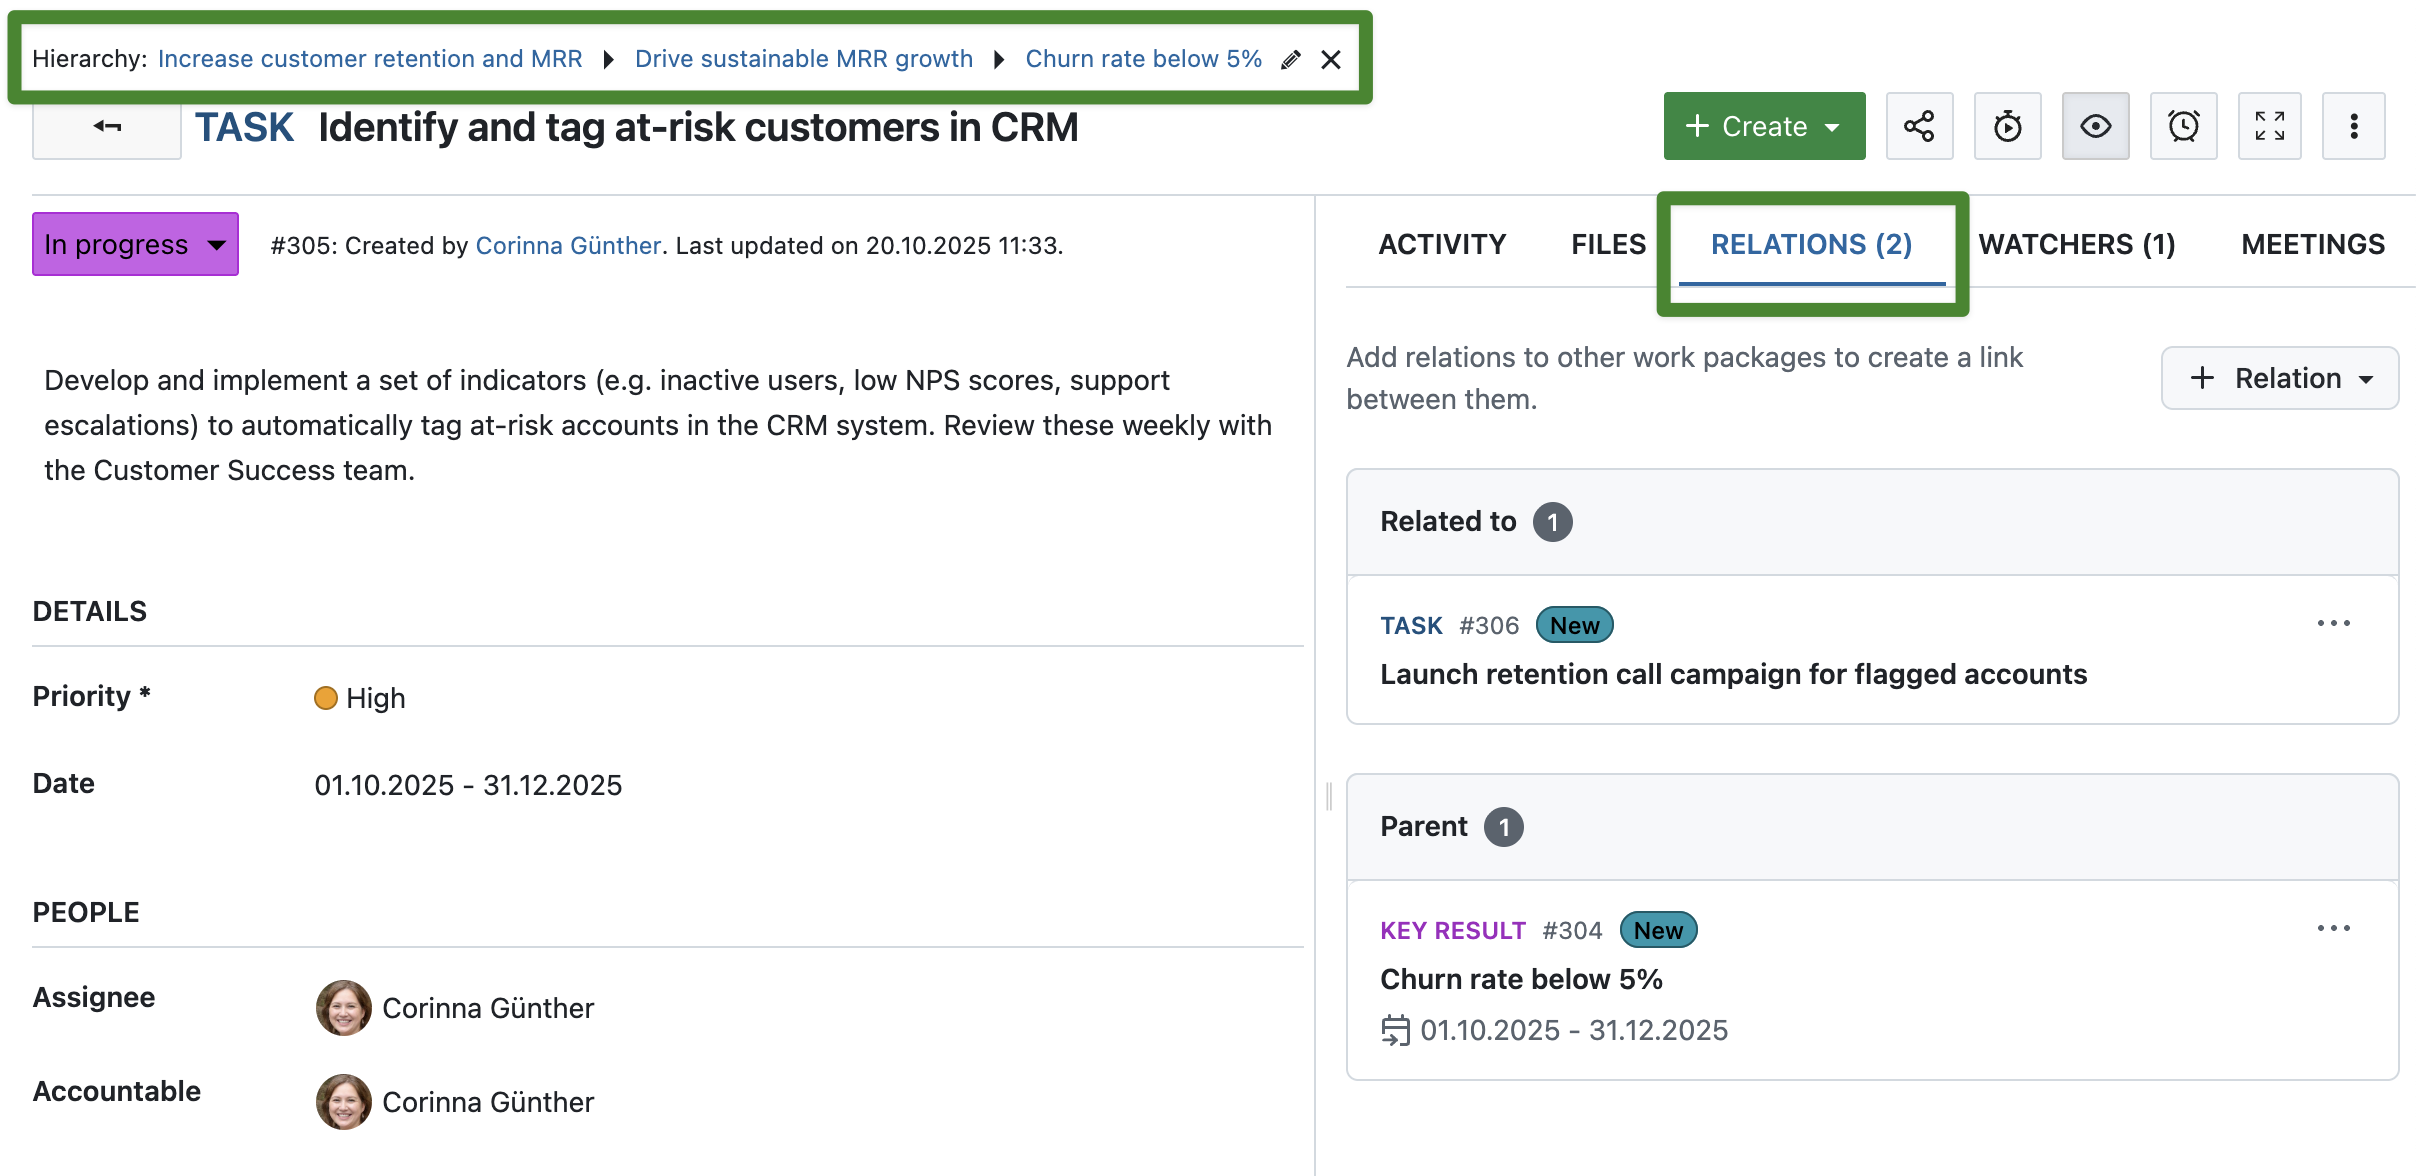Toggle watching via the eye icon
Viewport: 2416px width, 1176px height.
(2096, 126)
